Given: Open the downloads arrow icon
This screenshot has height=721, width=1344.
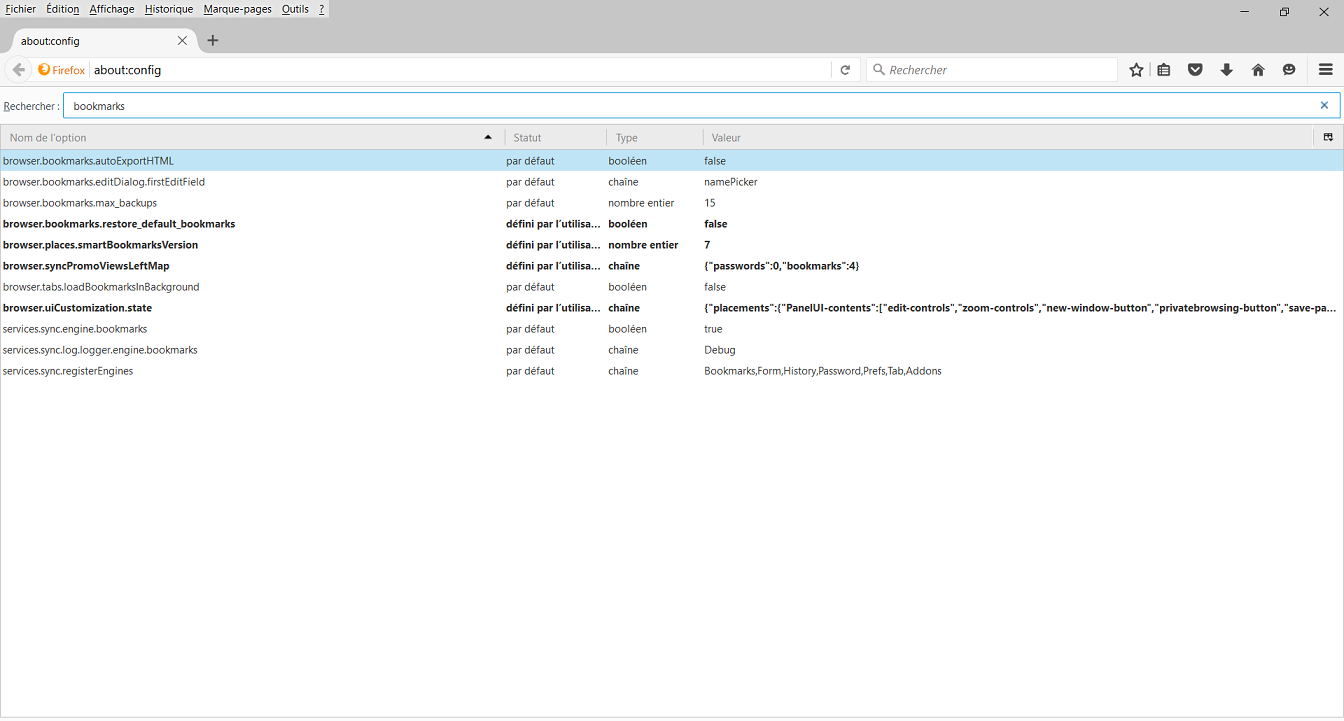Looking at the screenshot, I should pyautogui.click(x=1226, y=70).
